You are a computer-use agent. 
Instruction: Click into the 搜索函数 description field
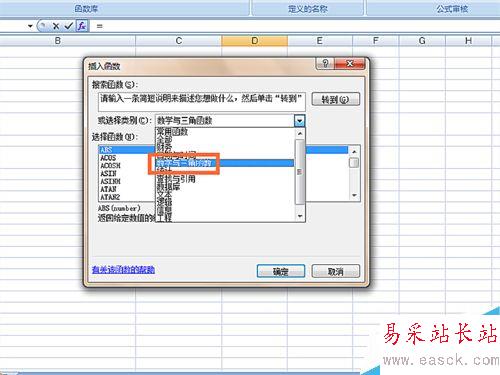[x=202, y=102]
